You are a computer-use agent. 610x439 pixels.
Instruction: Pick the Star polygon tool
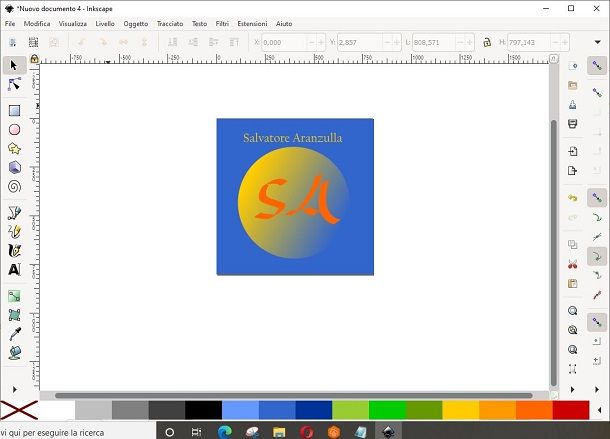tap(14, 148)
